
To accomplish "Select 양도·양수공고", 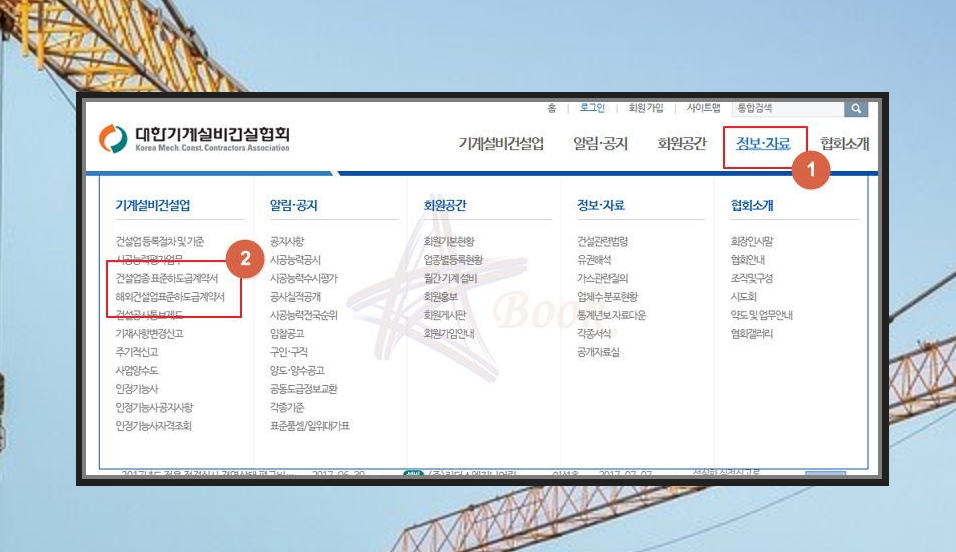I will [298, 370].
